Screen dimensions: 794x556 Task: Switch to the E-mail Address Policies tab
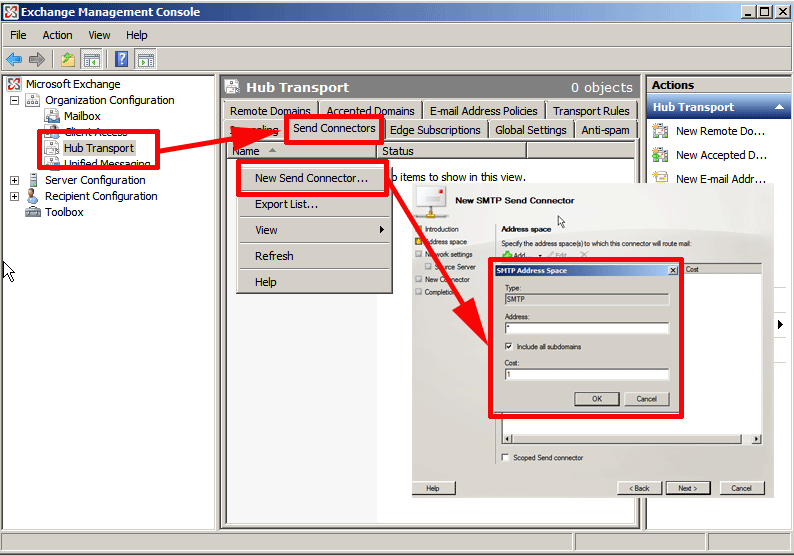484,110
